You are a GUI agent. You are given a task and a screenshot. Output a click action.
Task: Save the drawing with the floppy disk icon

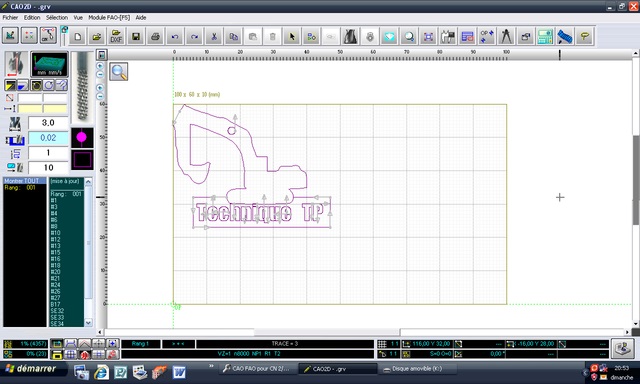[x=136, y=36]
